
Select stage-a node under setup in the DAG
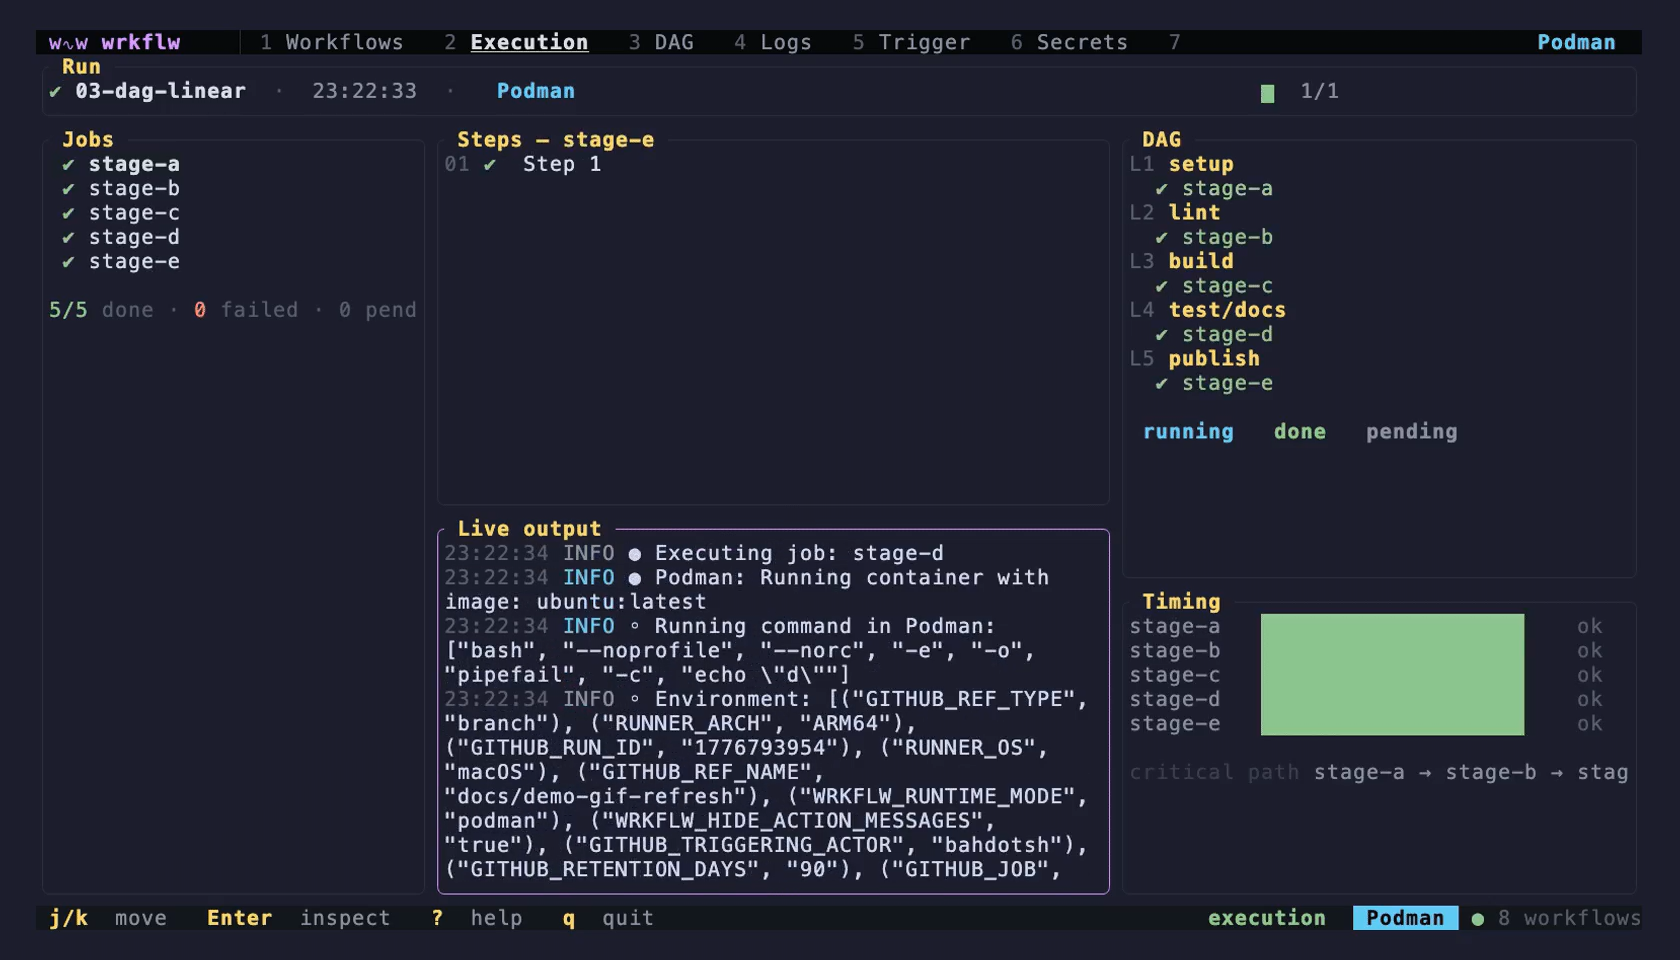coord(1227,188)
